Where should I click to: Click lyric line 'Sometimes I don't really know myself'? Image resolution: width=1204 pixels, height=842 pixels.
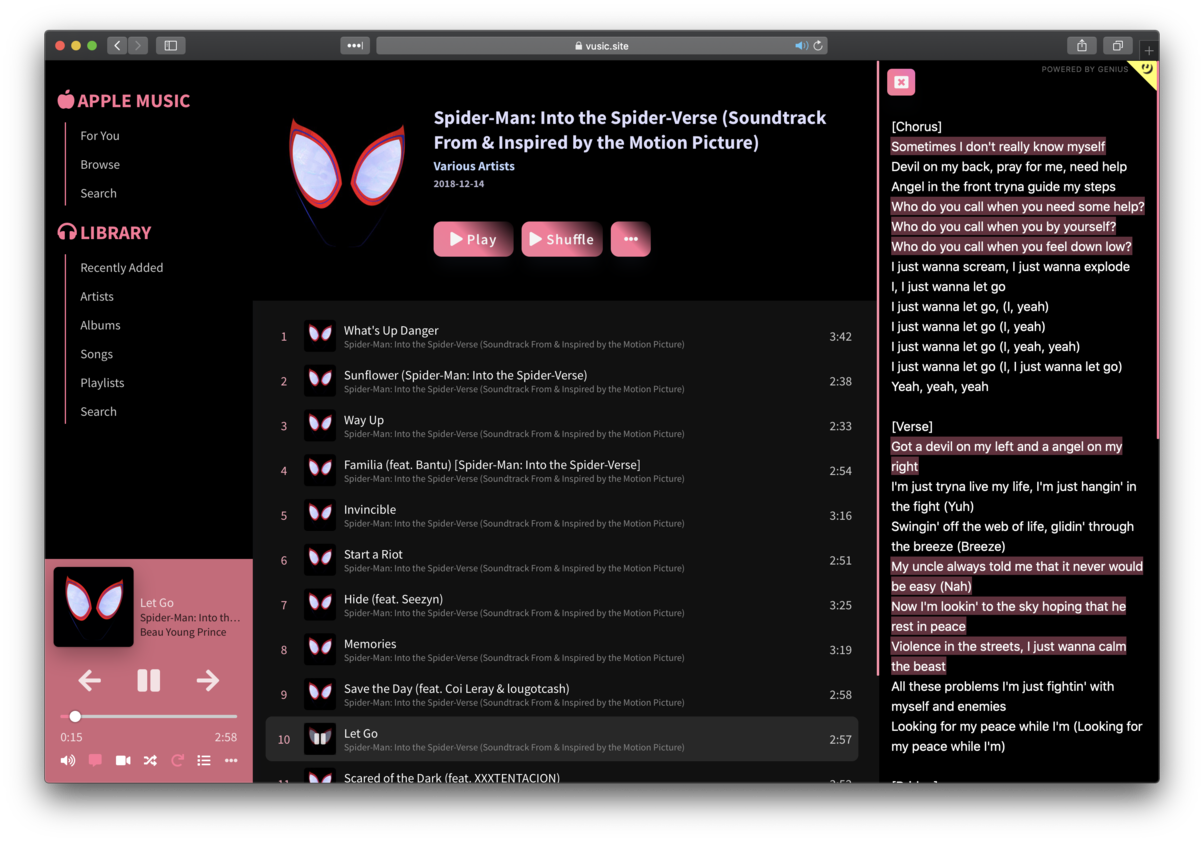tap(998, 146)
